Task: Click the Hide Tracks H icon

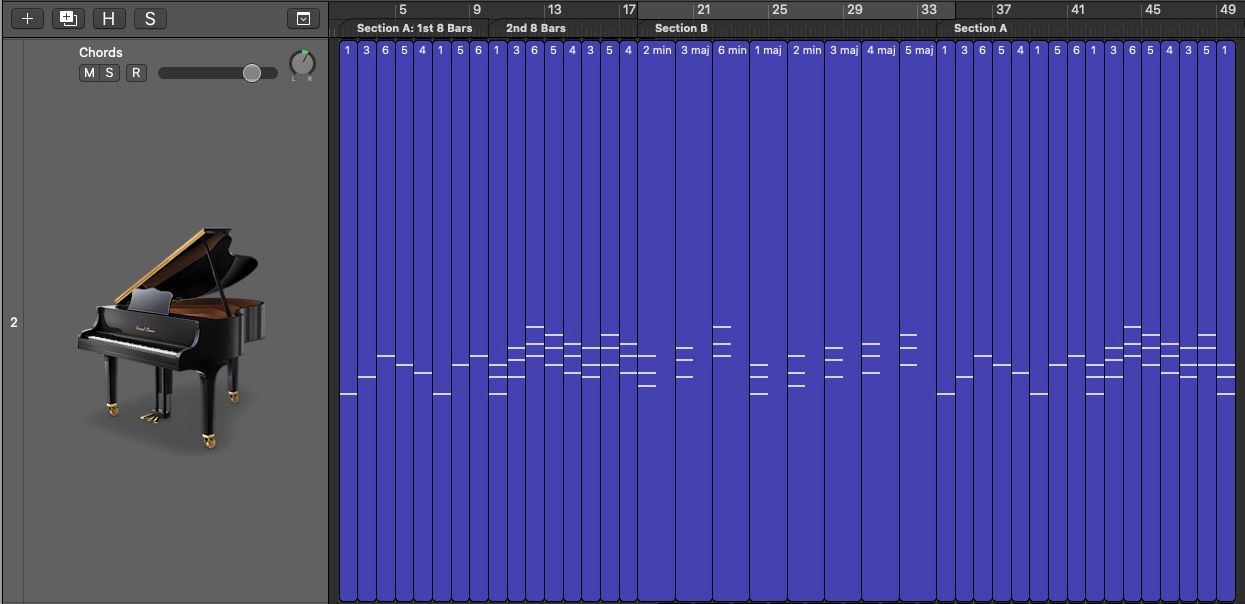Action: click(108, 17)
